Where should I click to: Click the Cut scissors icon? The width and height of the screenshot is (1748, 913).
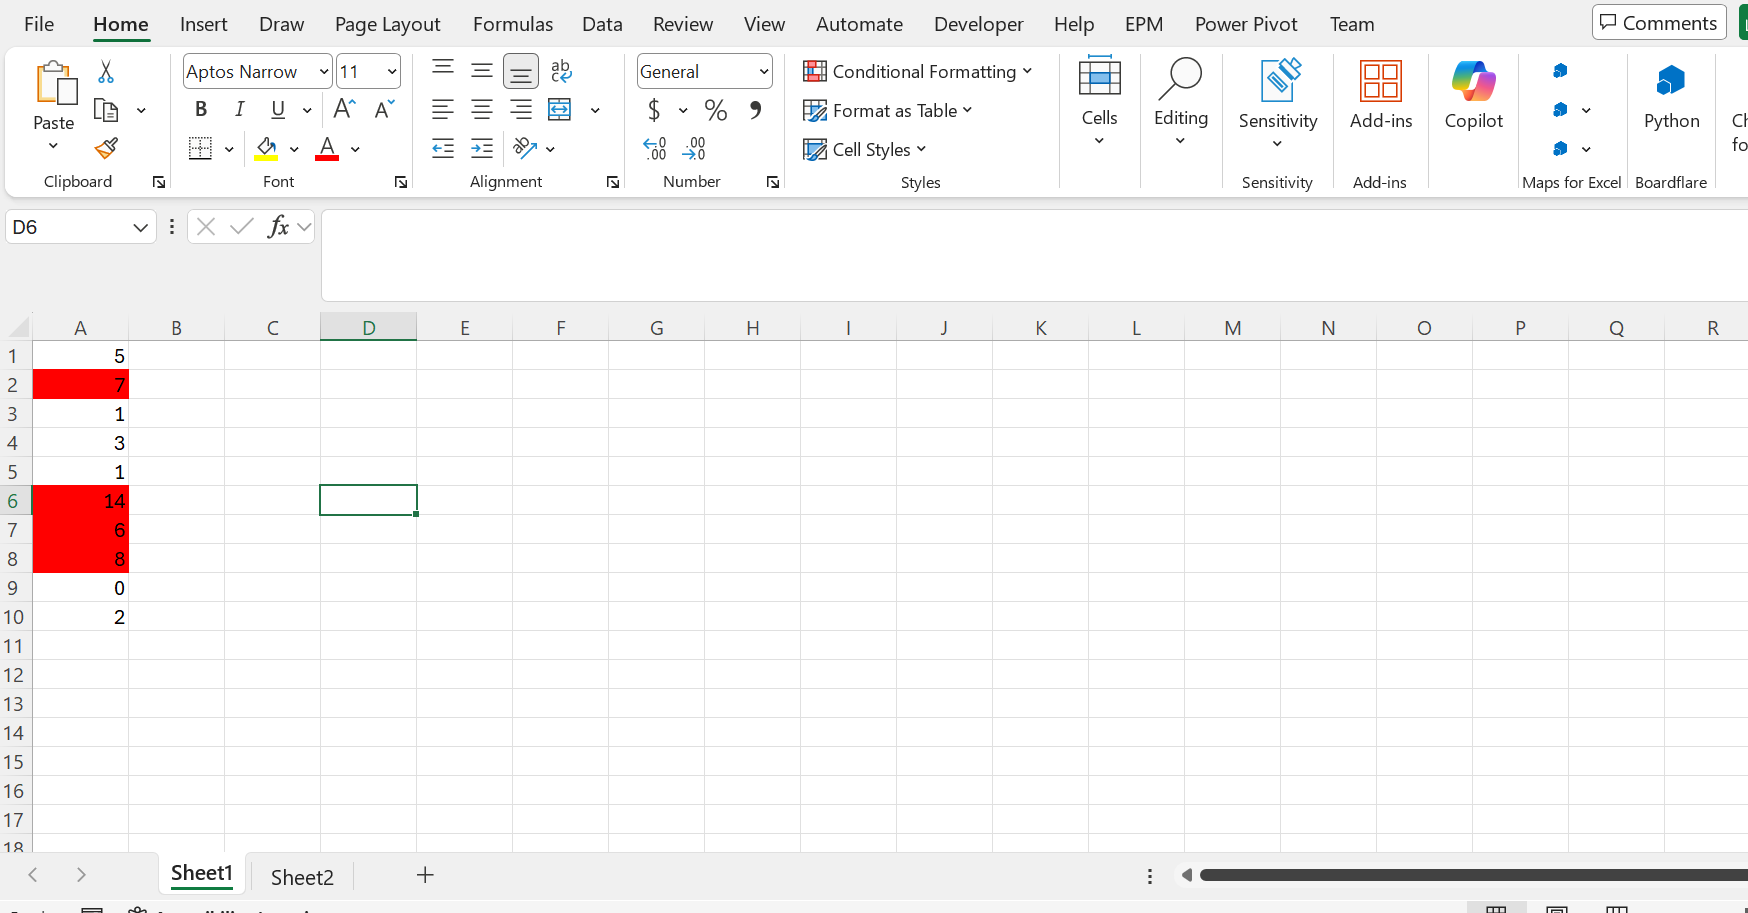click(106, 72)
